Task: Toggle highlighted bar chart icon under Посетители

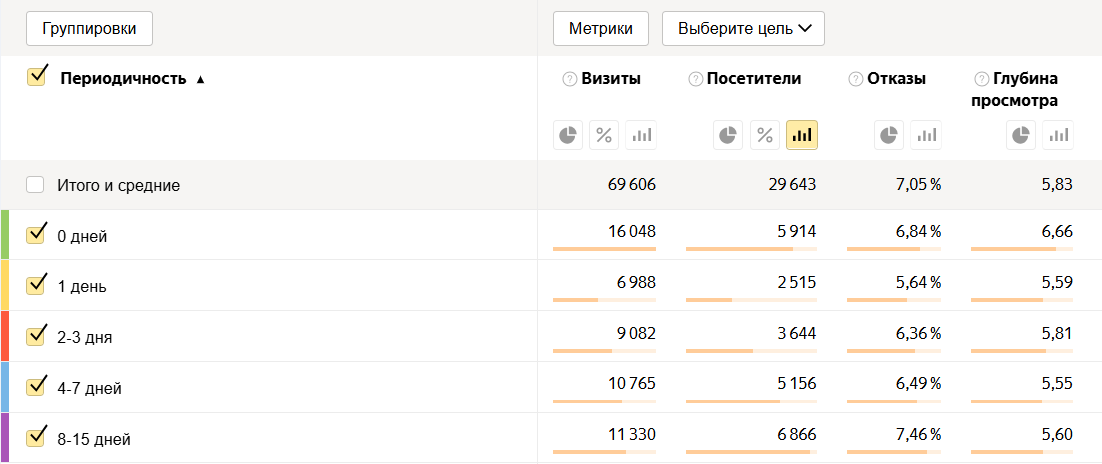Action: coord(802,135)
